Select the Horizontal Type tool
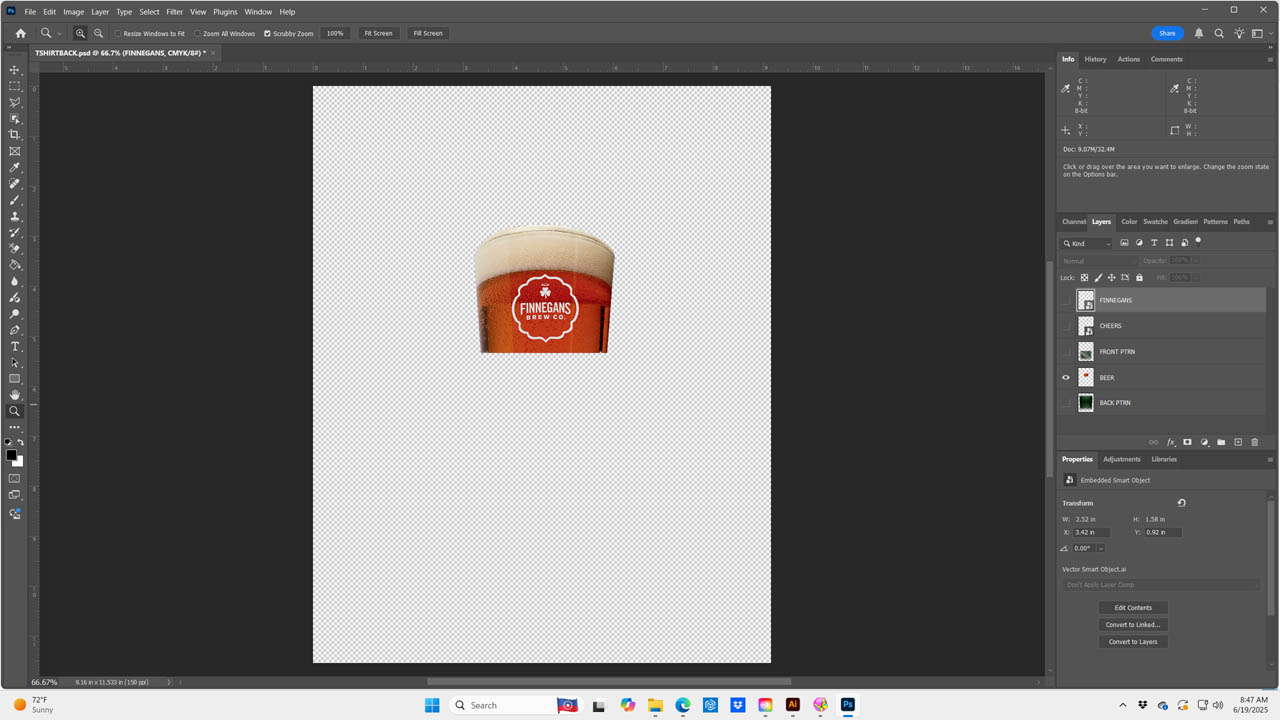This screenshot has height=720, width=1280. 14,346
